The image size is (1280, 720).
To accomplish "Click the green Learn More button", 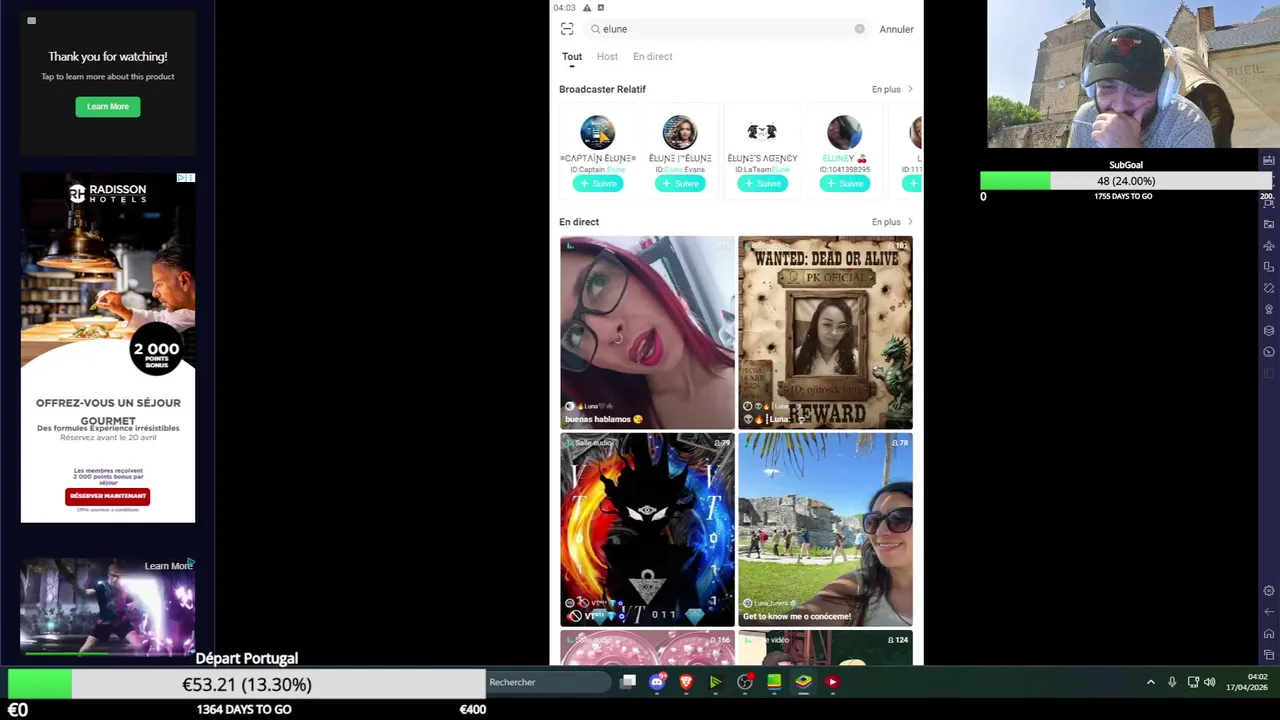I will tap(108, 106).
